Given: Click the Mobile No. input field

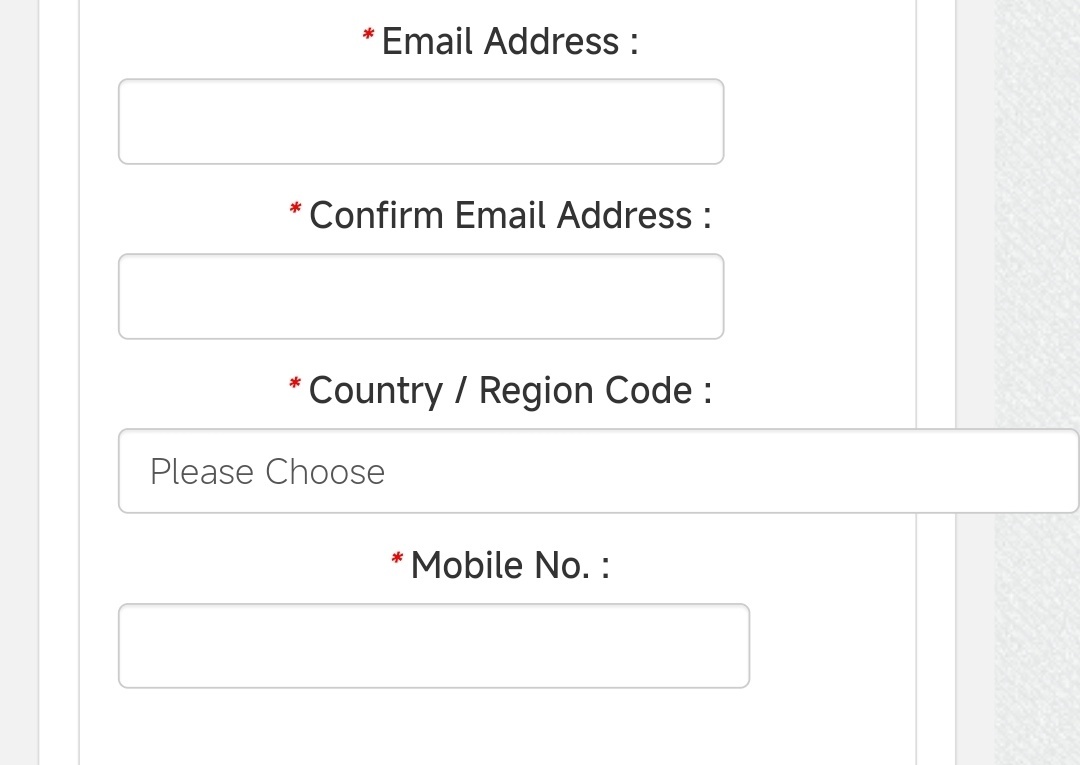Looking at the screenshot, I should (434, 646).
